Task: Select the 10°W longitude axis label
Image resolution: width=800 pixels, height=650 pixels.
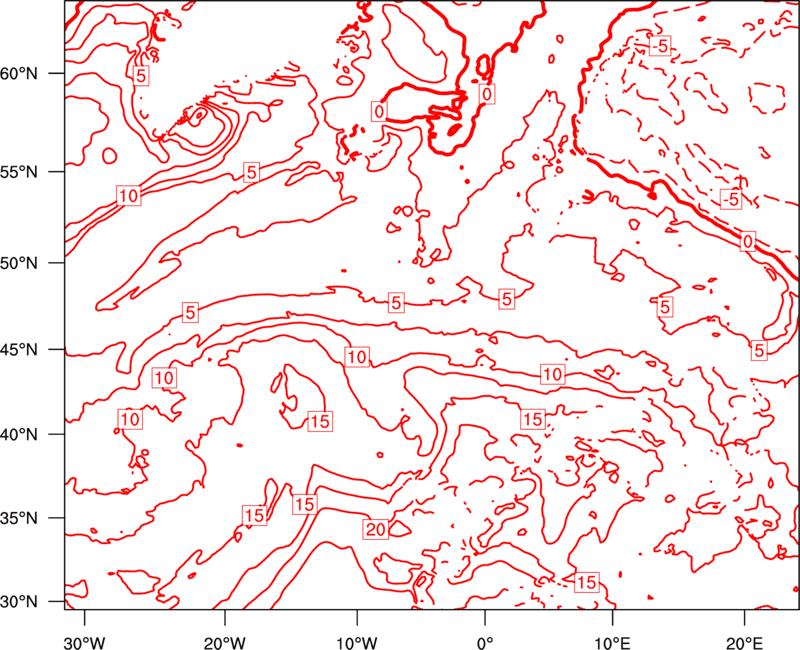Action: [x=356, y=642]
